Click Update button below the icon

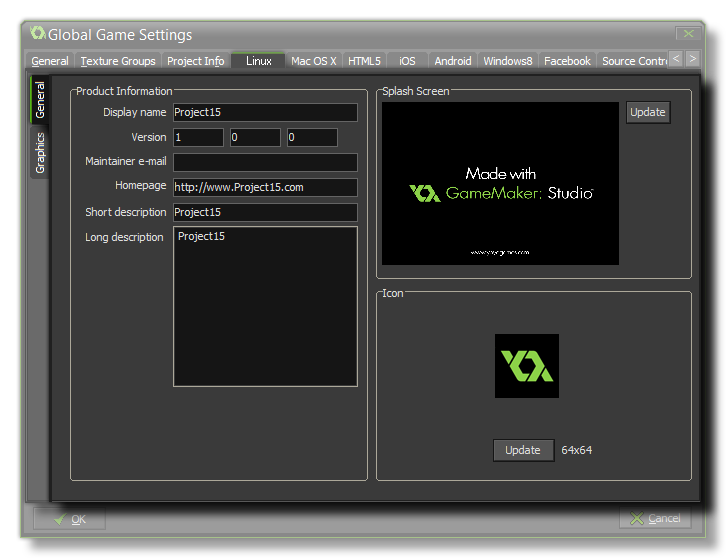(522, 450)
